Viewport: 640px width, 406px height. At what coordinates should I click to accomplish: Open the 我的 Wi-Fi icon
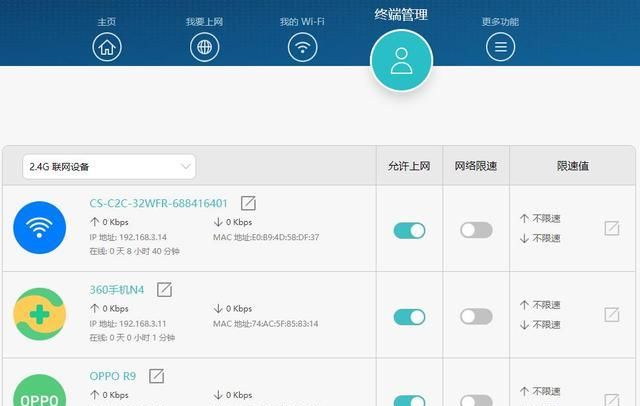pos(302,47)
